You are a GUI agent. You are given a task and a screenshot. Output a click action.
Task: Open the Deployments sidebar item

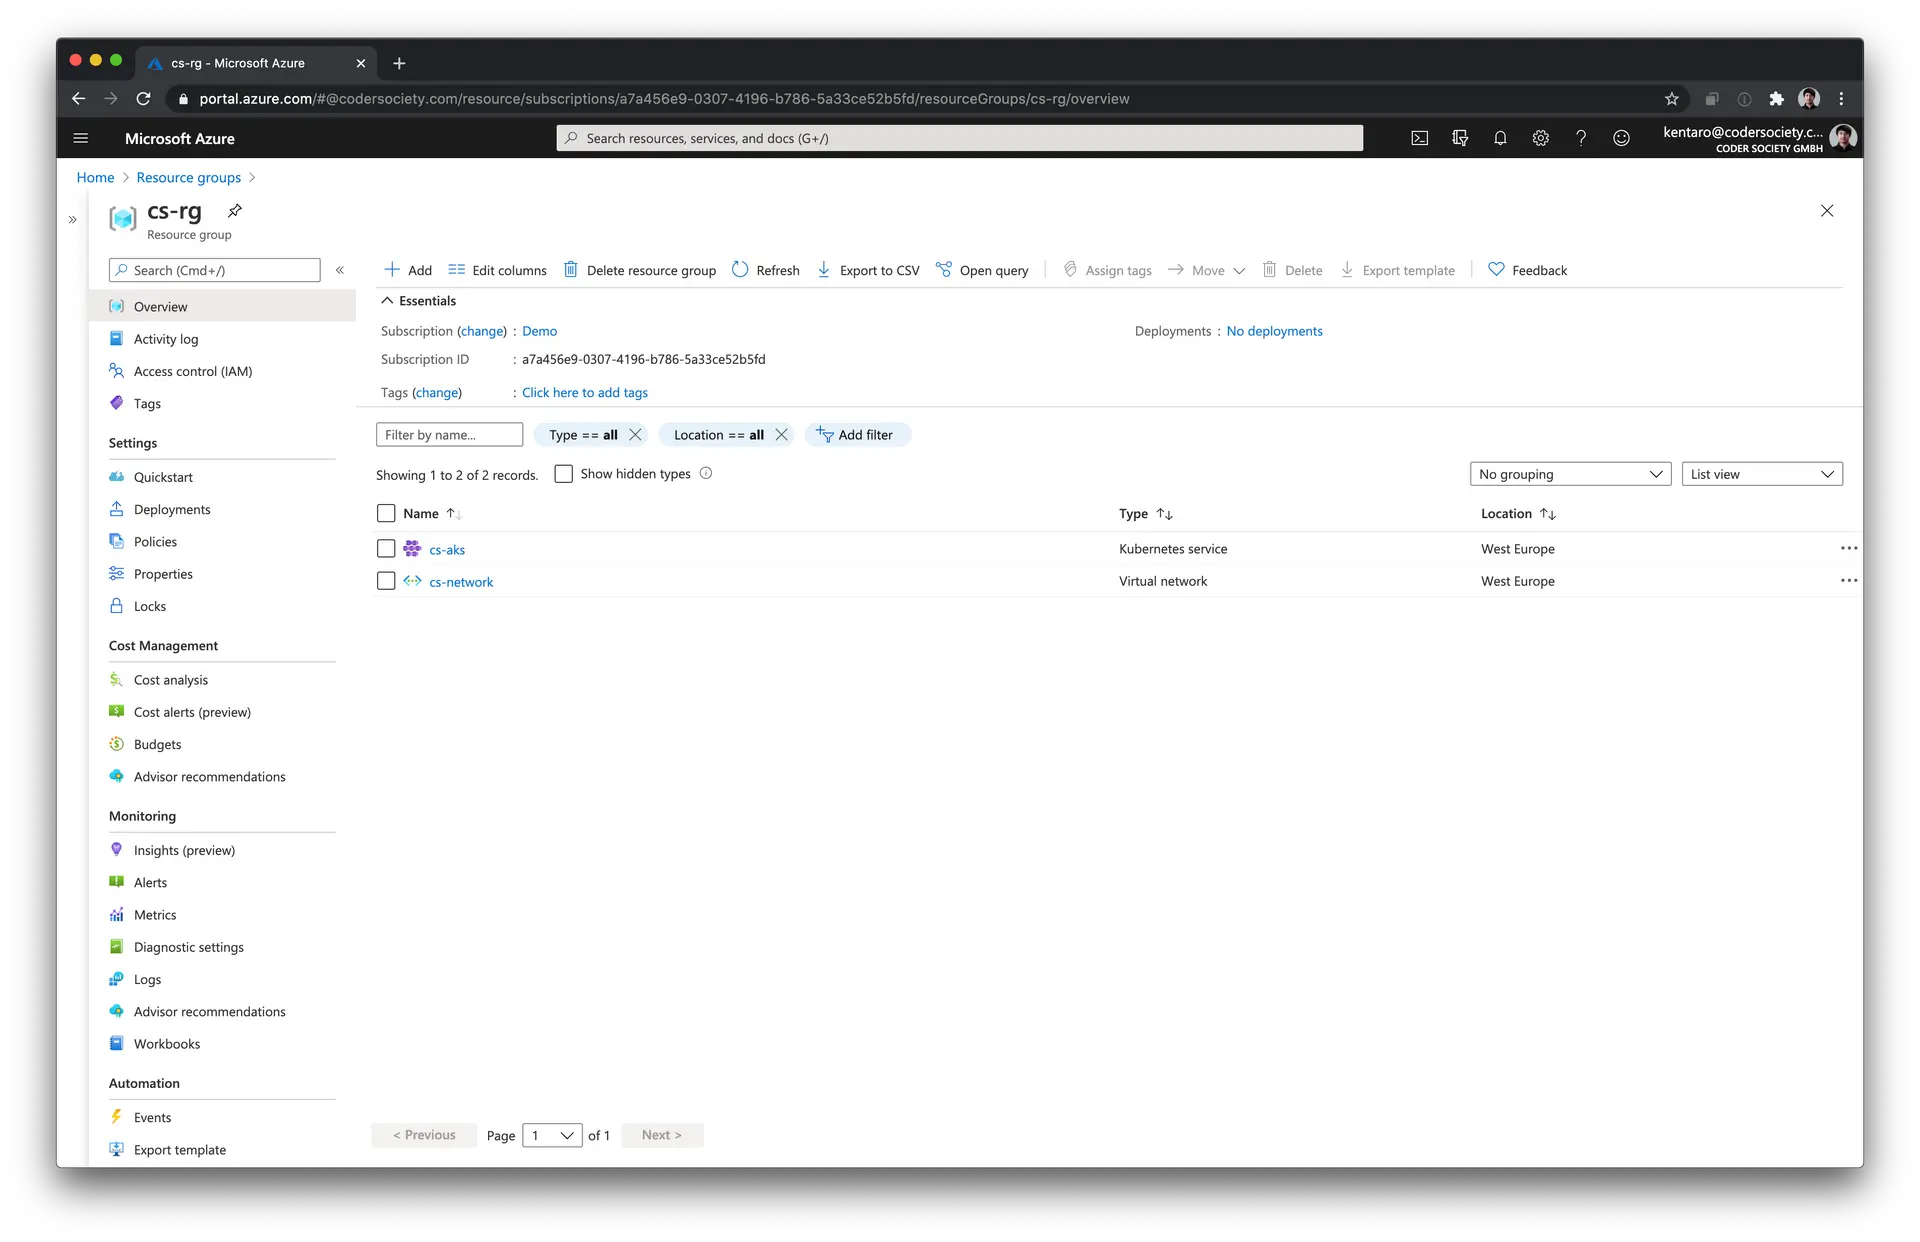tap(172, 509)
